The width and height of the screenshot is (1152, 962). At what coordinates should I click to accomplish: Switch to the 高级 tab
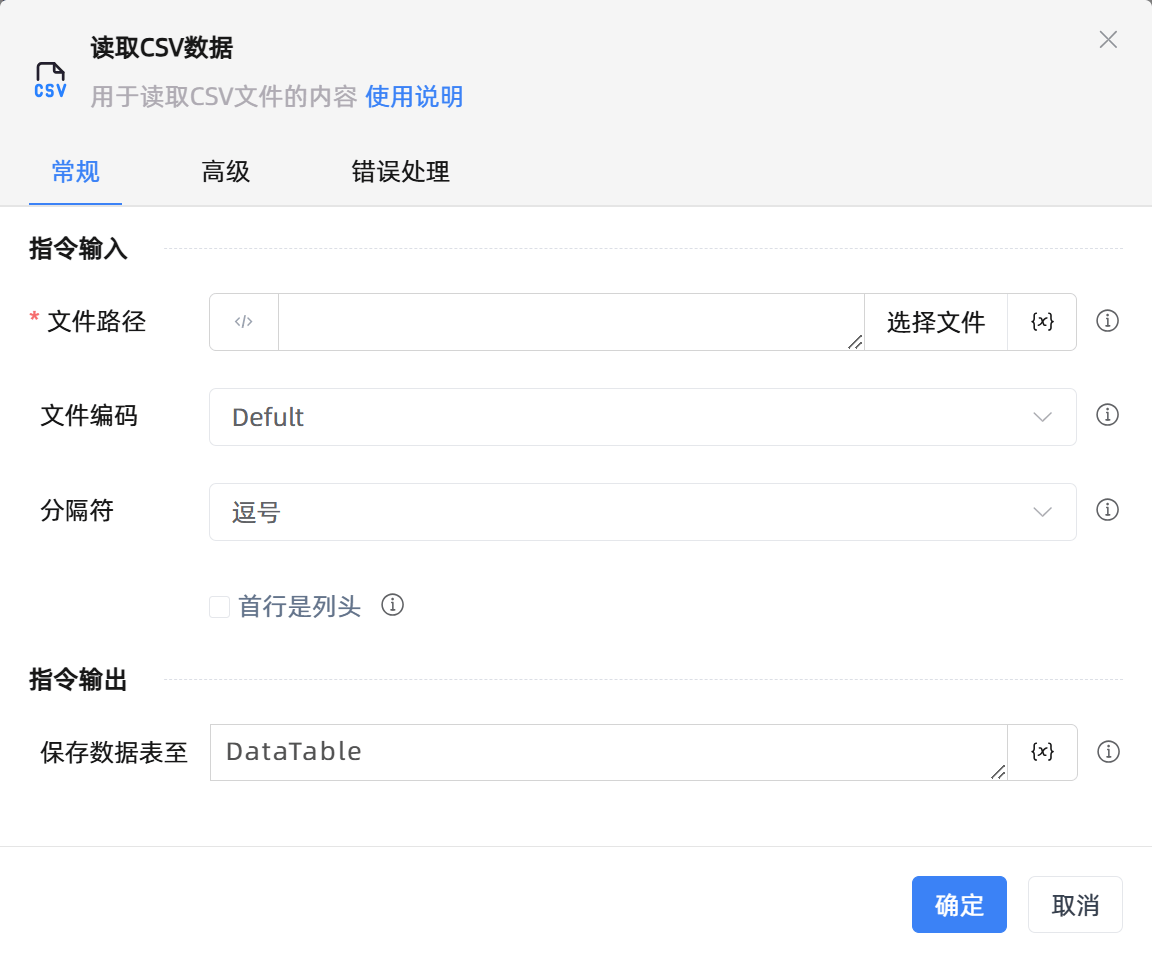click(226, 172)
